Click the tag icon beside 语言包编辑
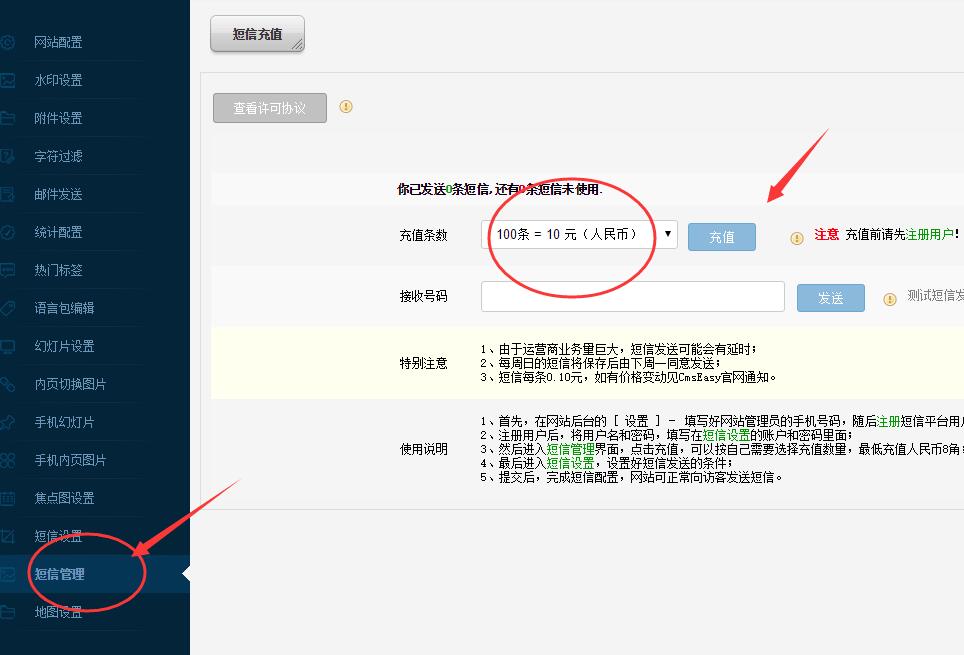Screen dimensions: 964x655 [x=7, y=308]
